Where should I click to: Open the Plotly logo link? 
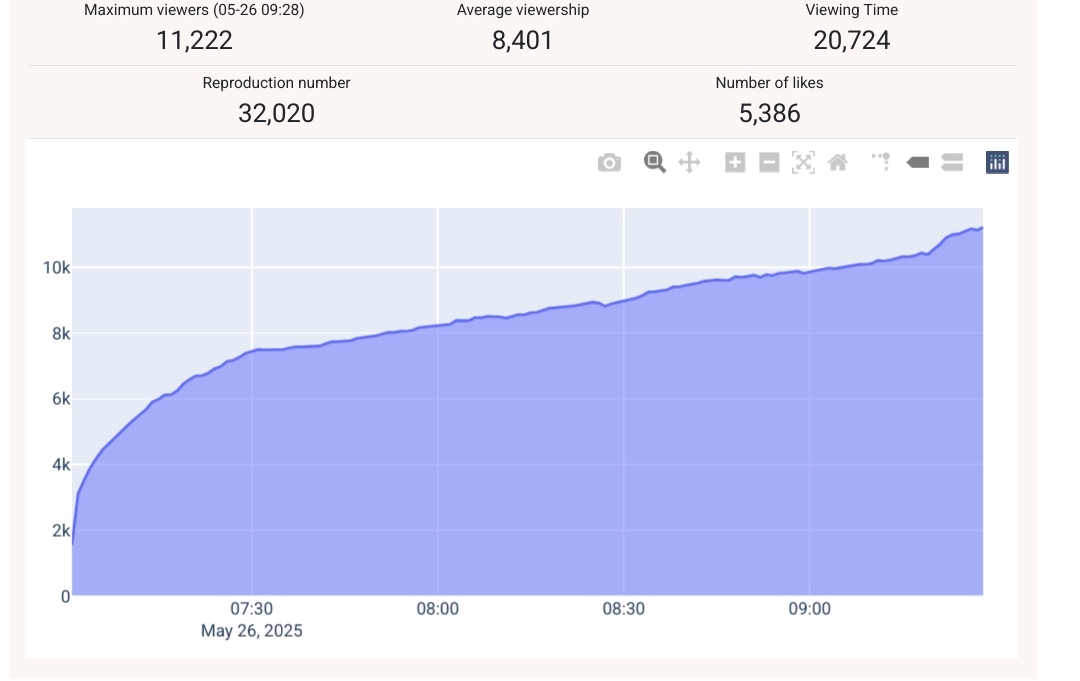click(x=997, y=163)
